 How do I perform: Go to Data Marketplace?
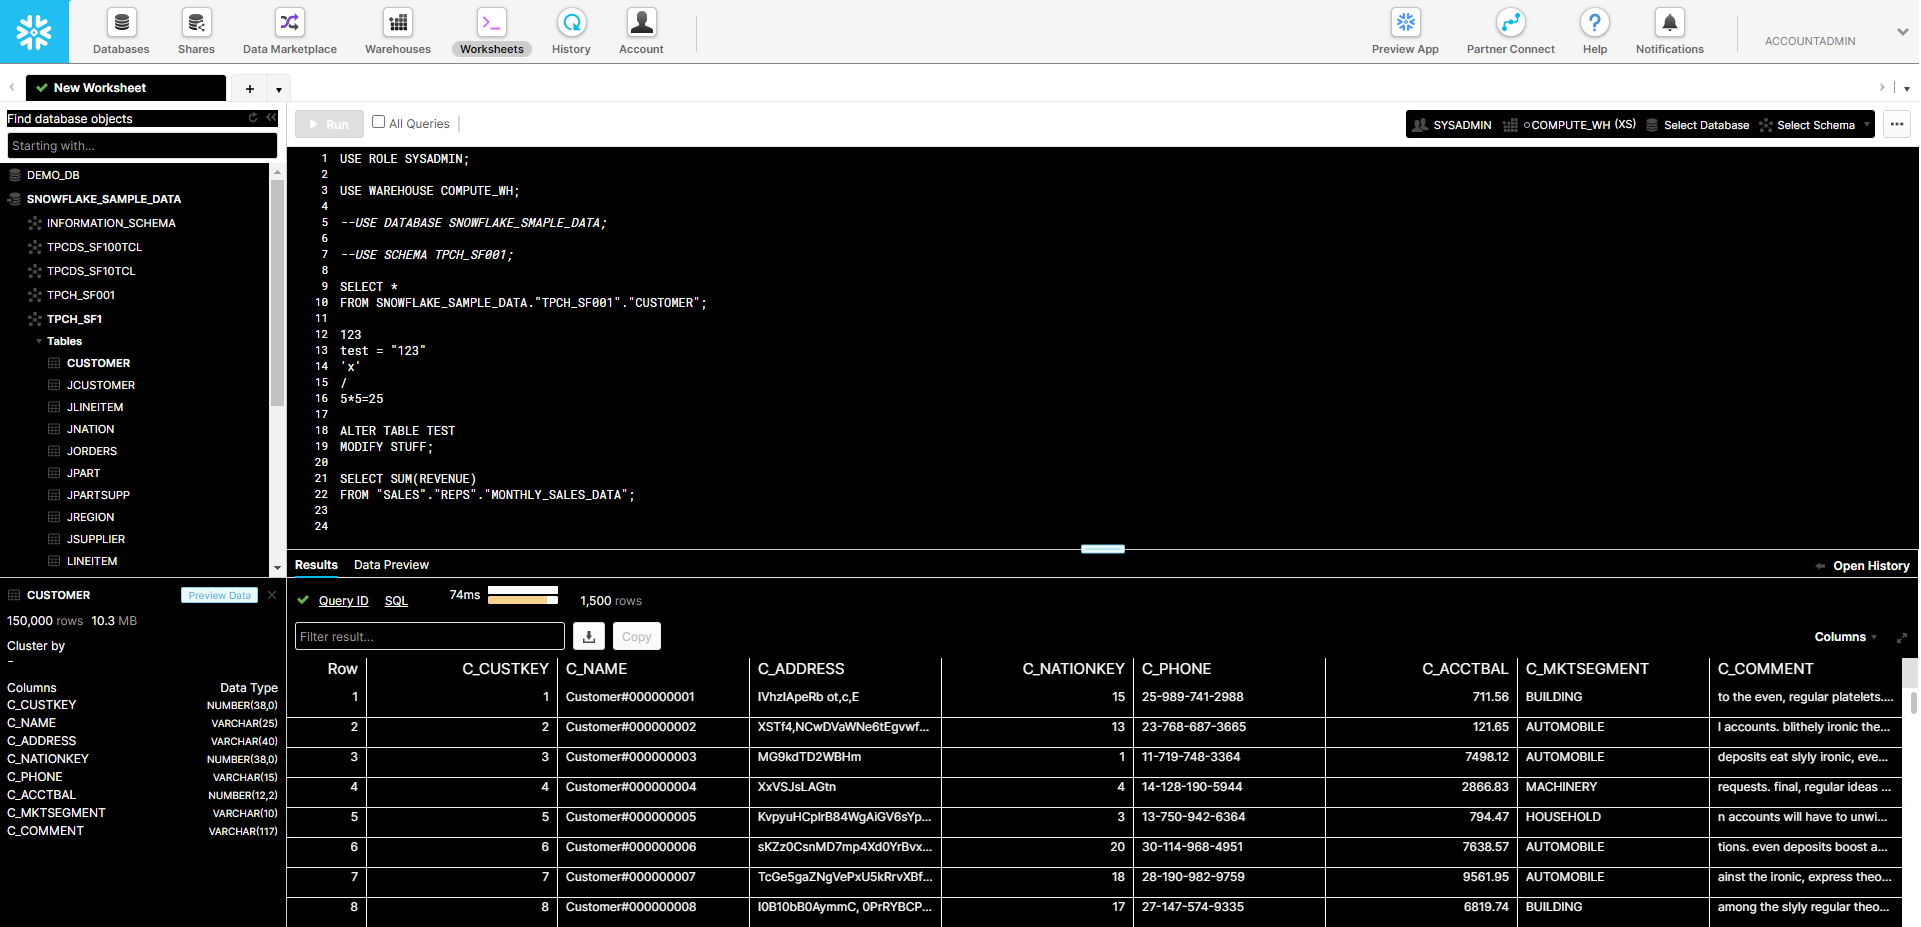[x=290, y=32]
